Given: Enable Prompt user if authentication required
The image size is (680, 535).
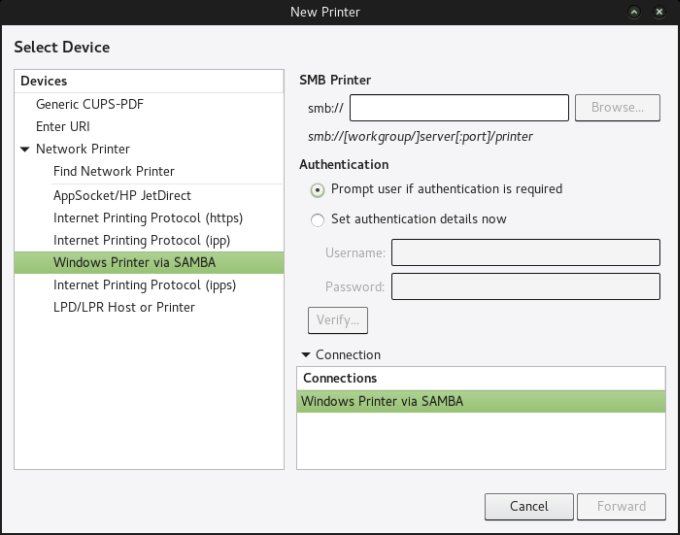Looking at the screenshot, I should point(318,189).
